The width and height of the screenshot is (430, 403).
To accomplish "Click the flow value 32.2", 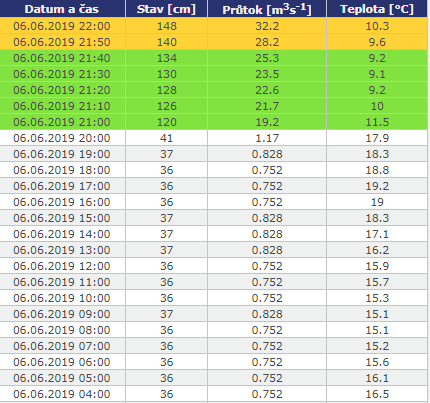I will tap(267, 26).
